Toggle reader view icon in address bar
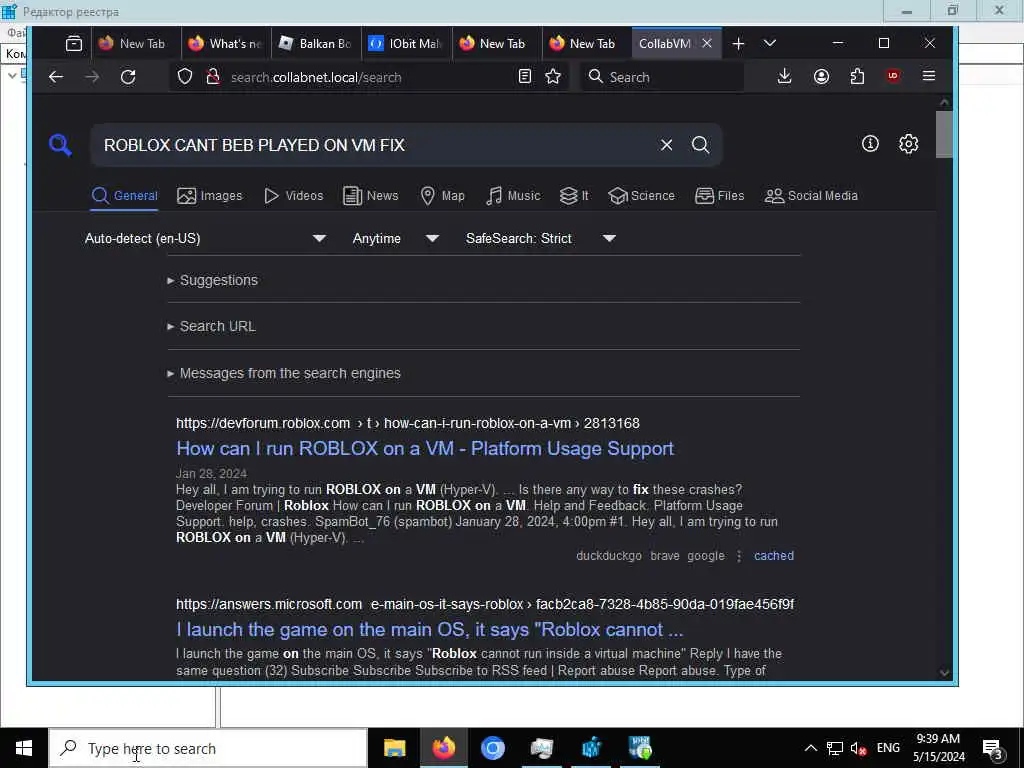Image resolution: width=1024 pixels, height=768 pixels. click(524, 76)
